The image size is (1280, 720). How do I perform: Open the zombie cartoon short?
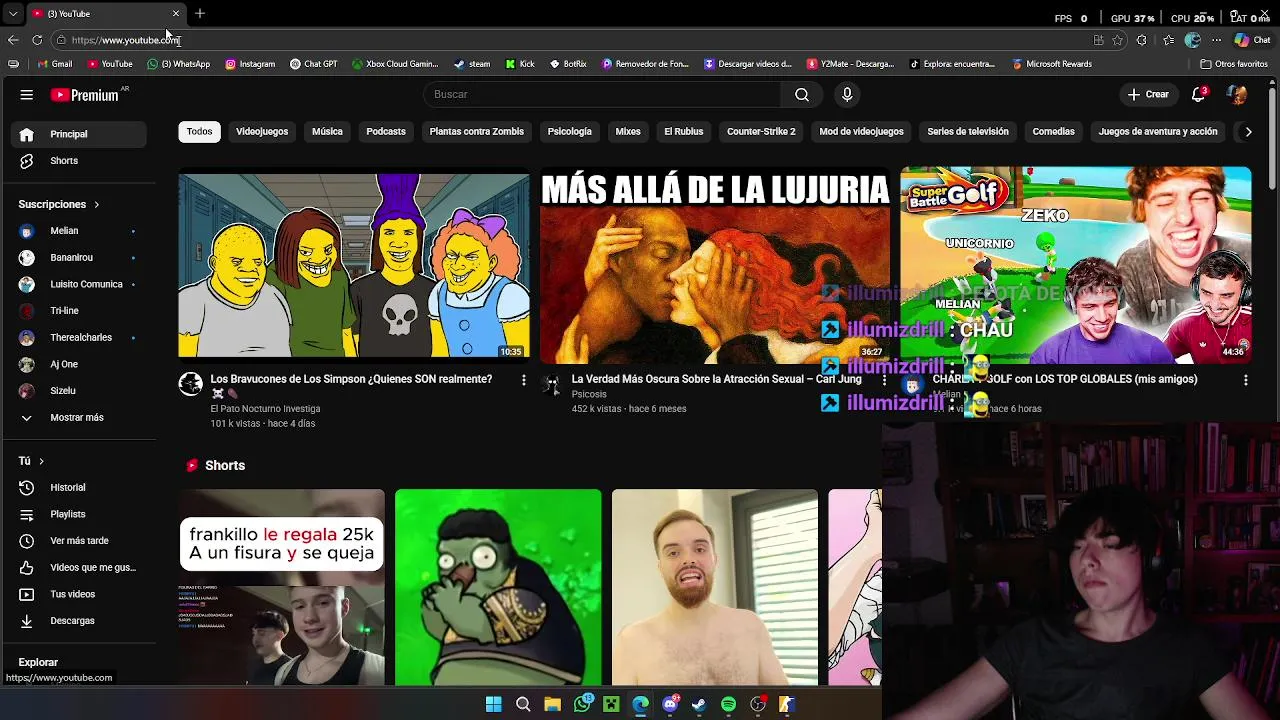pos(498,588)
